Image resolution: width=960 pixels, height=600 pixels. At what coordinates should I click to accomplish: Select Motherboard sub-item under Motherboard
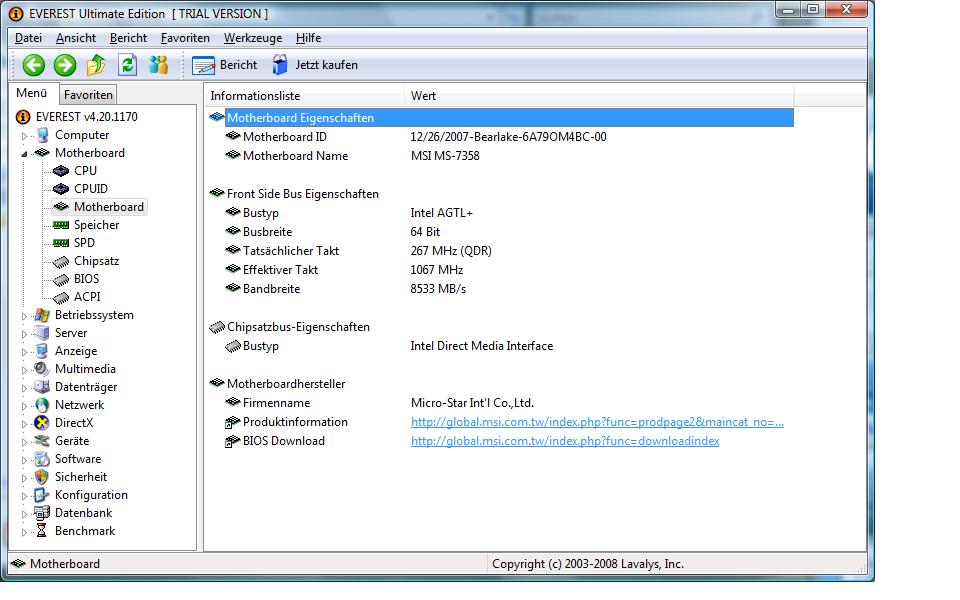point(109,207)
